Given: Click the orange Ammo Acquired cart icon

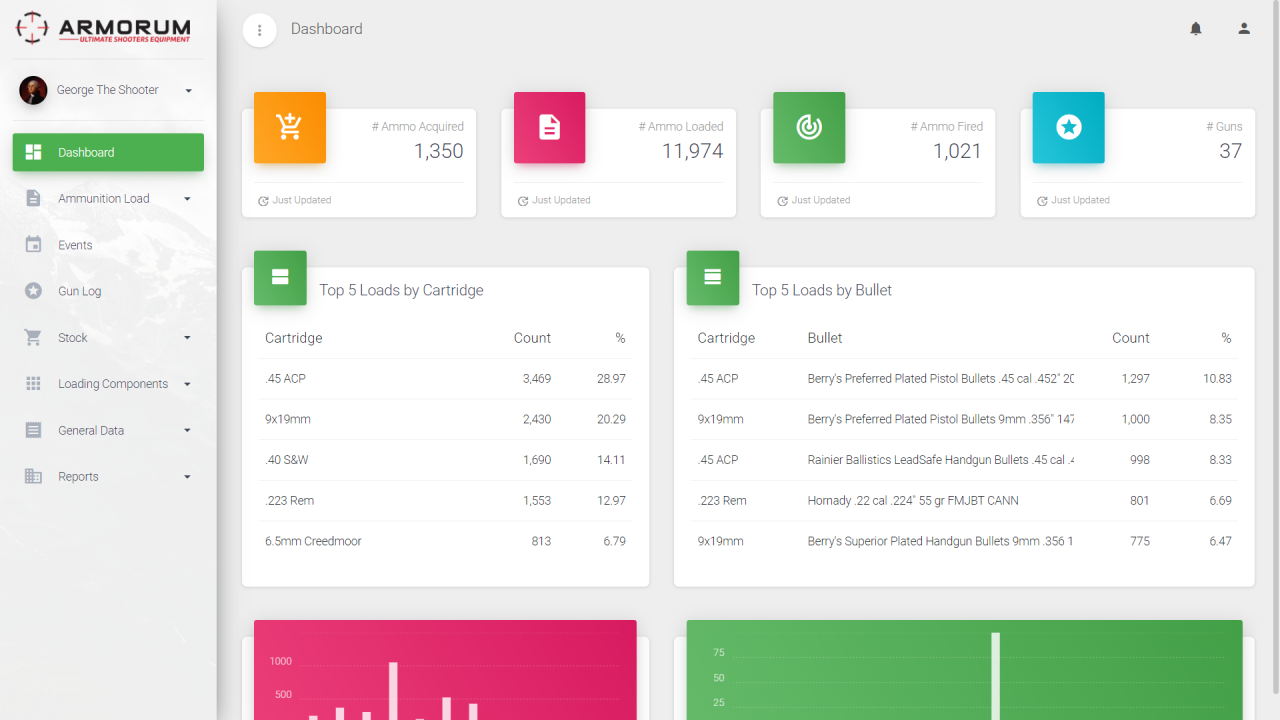Looking at the screenshot, I should (290, 127).
